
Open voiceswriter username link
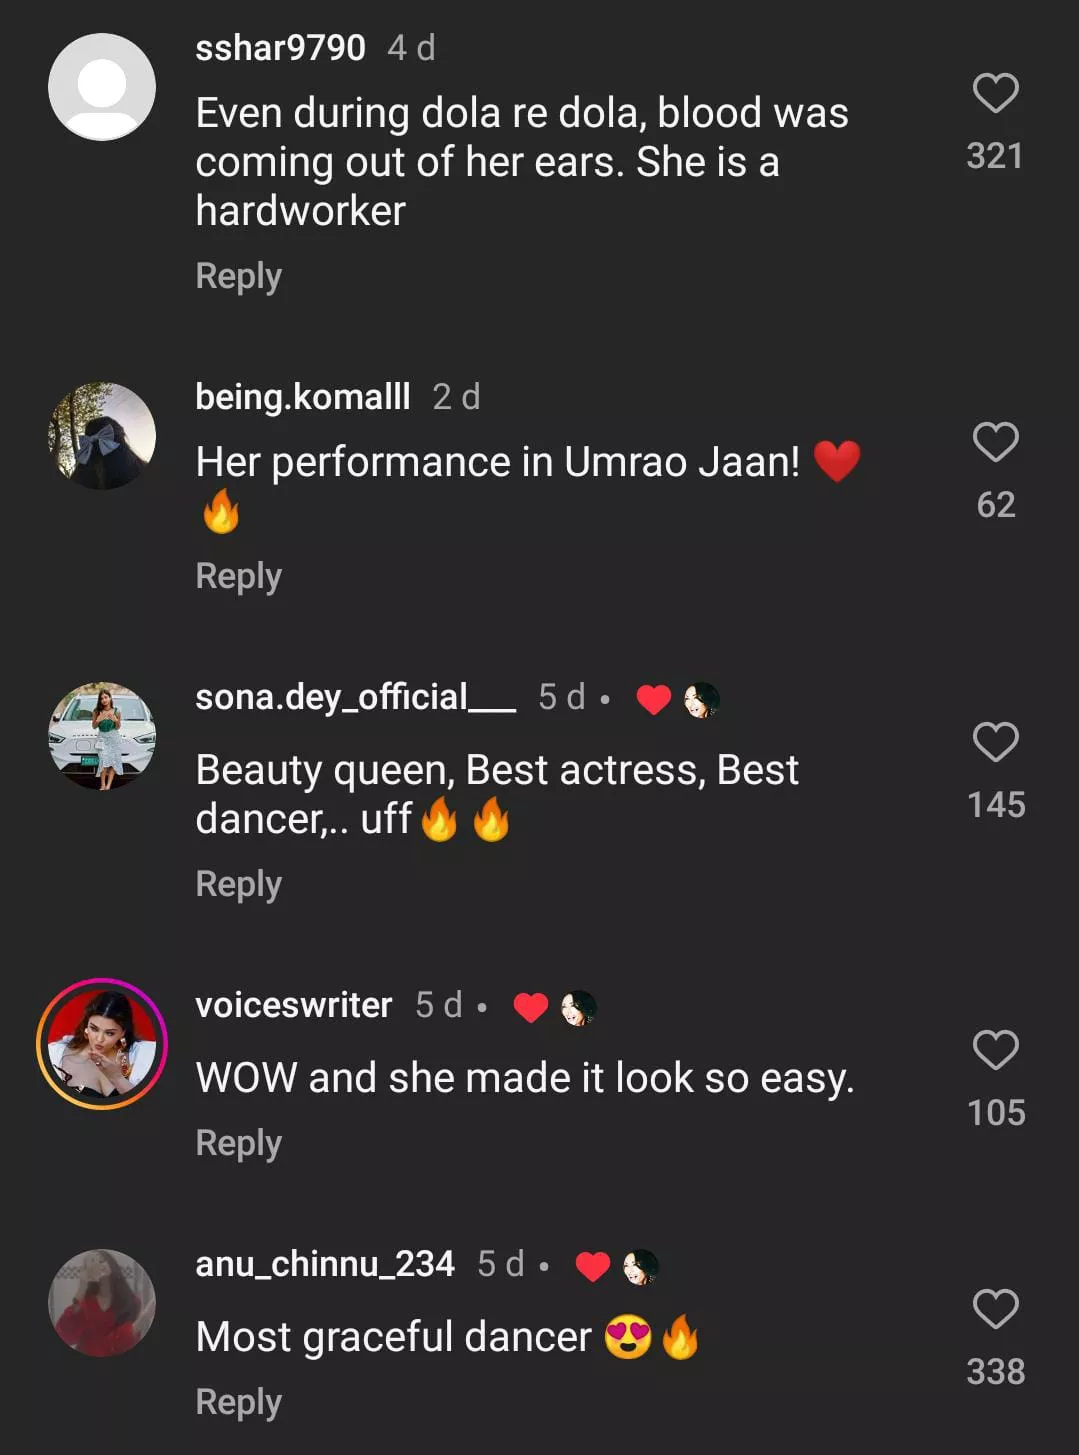tap(293, 1005)
